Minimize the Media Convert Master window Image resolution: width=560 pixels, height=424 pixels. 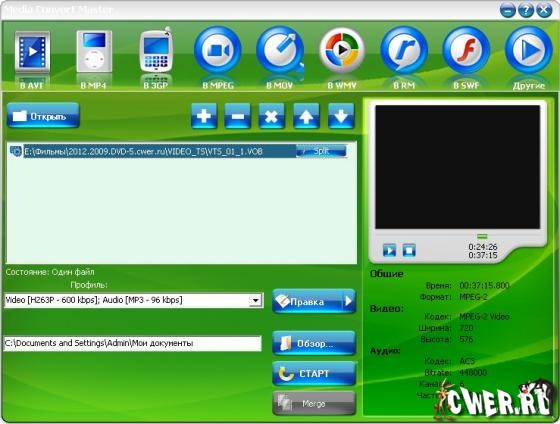coord(508,10)
